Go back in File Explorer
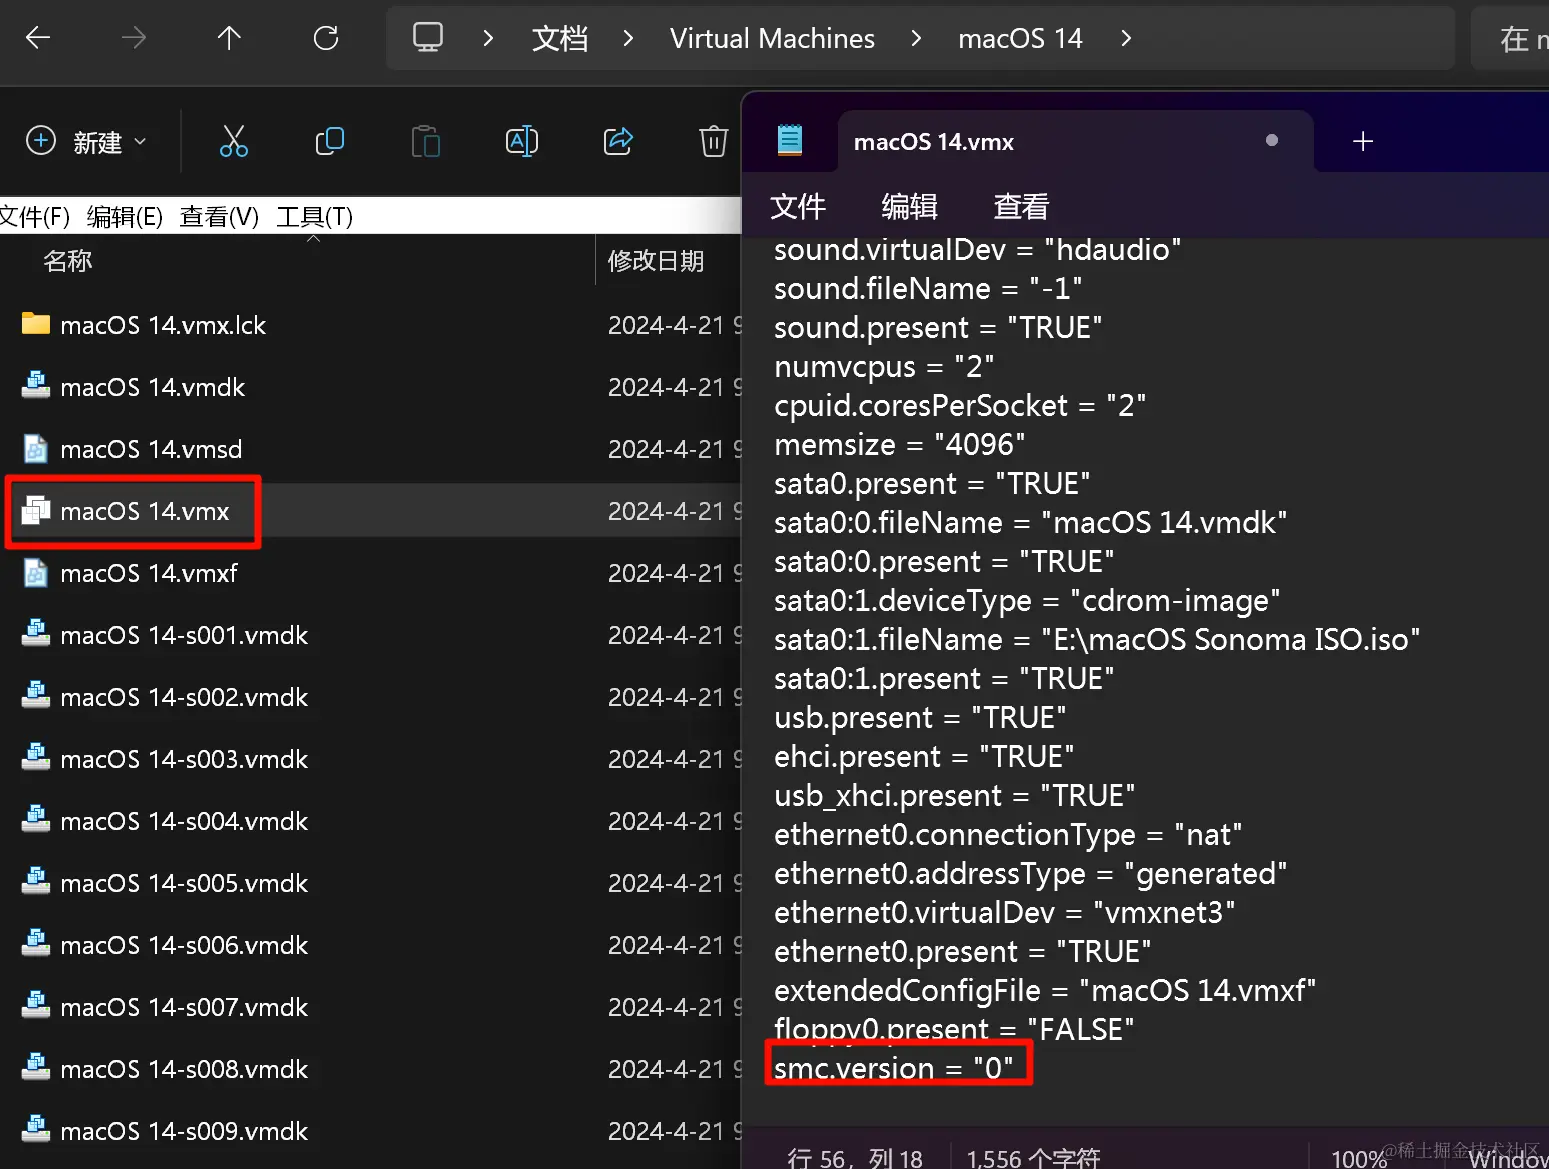The image size is (1549, 1169). 38,38
